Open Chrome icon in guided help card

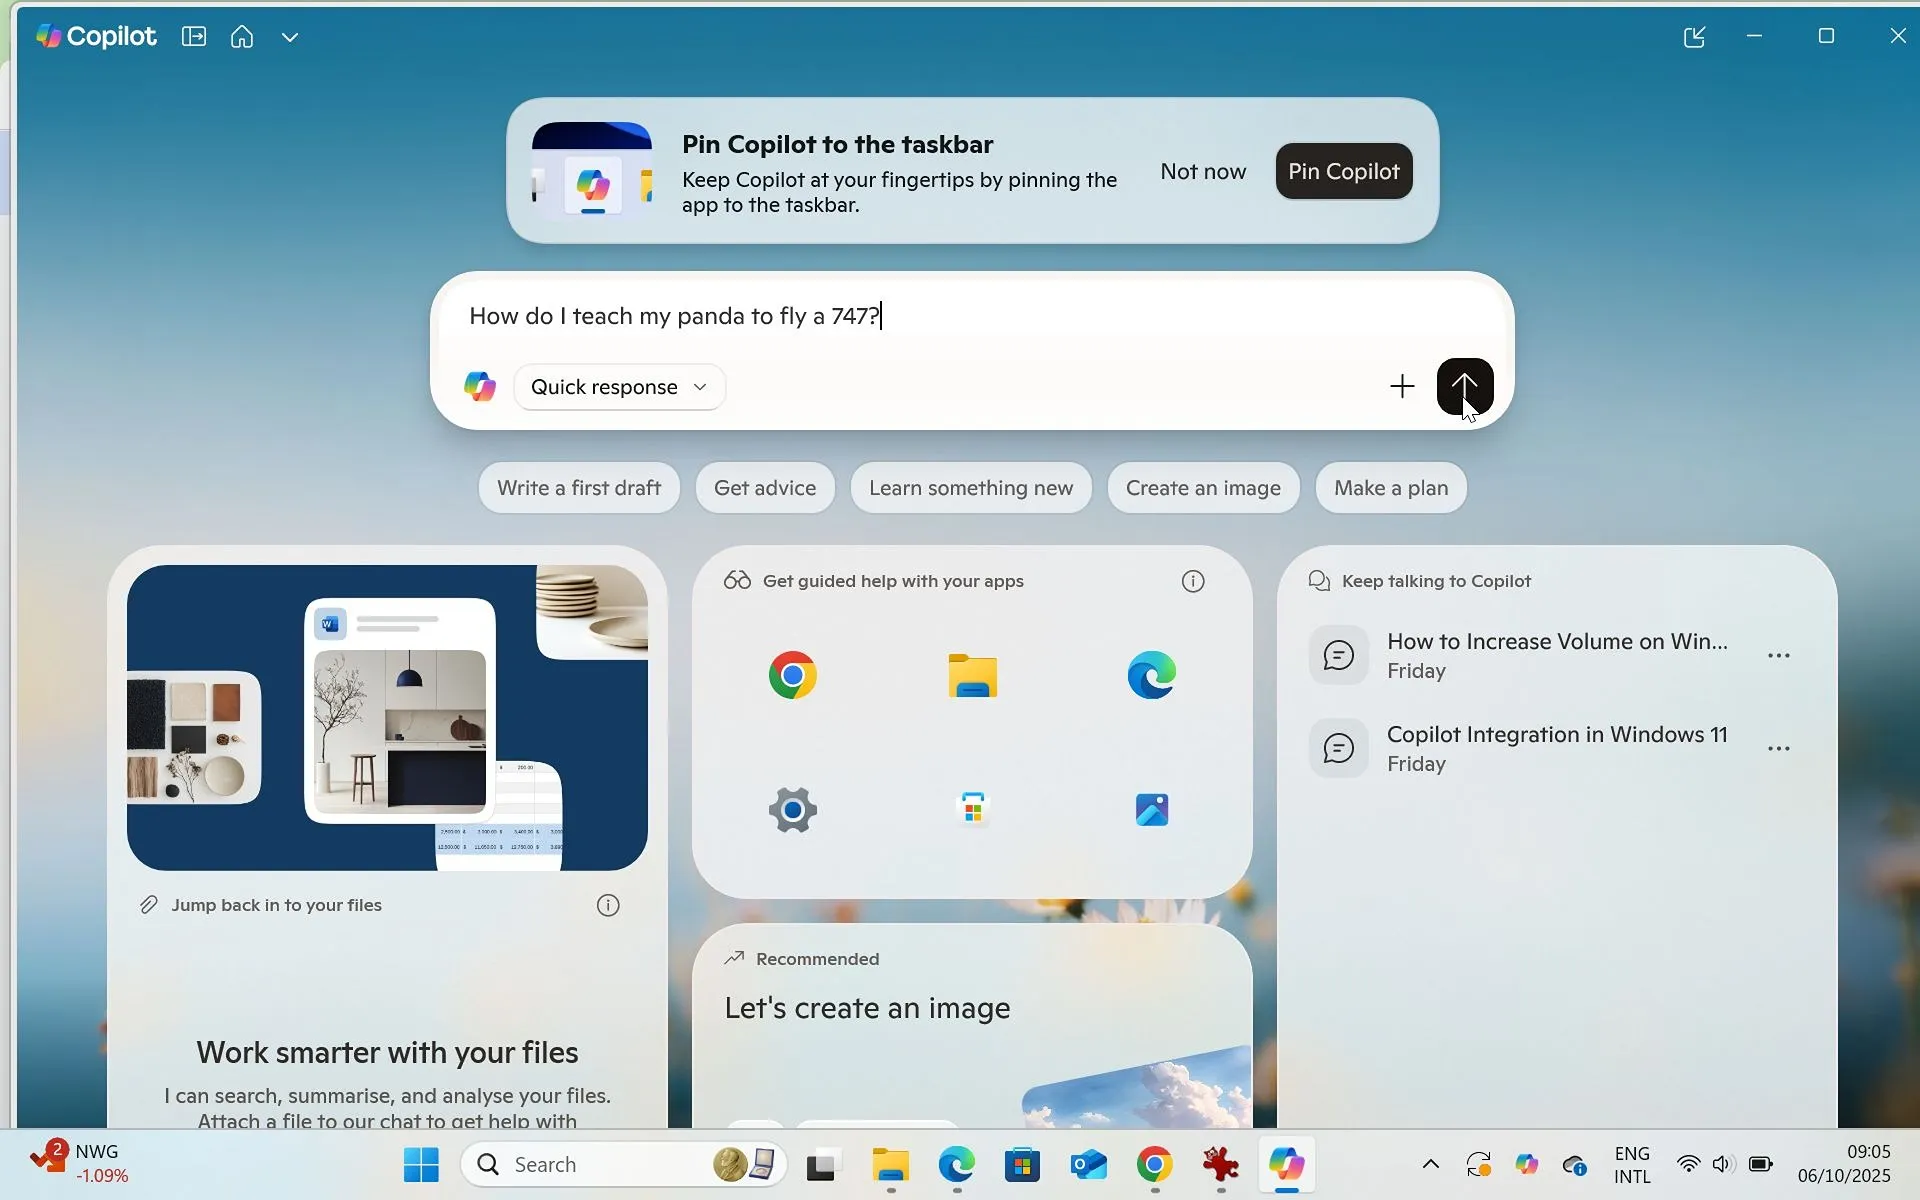pos(793,676)
